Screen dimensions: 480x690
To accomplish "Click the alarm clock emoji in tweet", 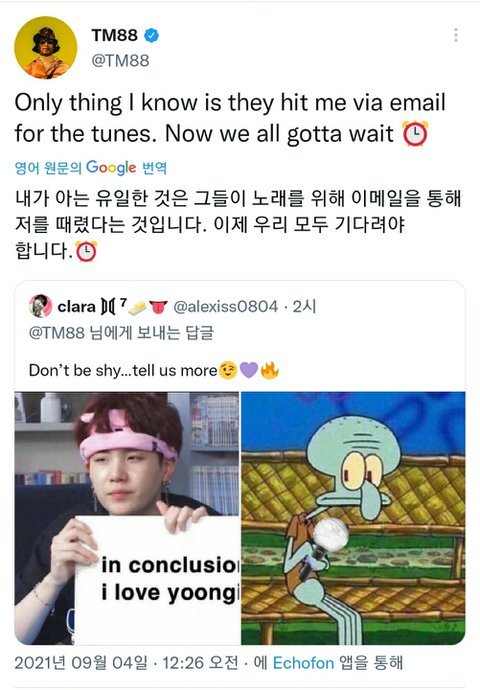I will click(x=415, y=133).
